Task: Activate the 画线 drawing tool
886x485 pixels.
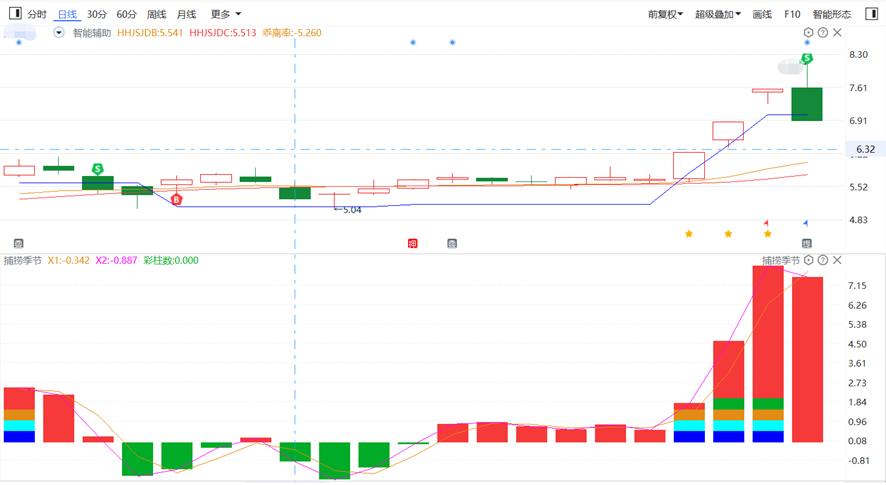Action: [762, 14]
